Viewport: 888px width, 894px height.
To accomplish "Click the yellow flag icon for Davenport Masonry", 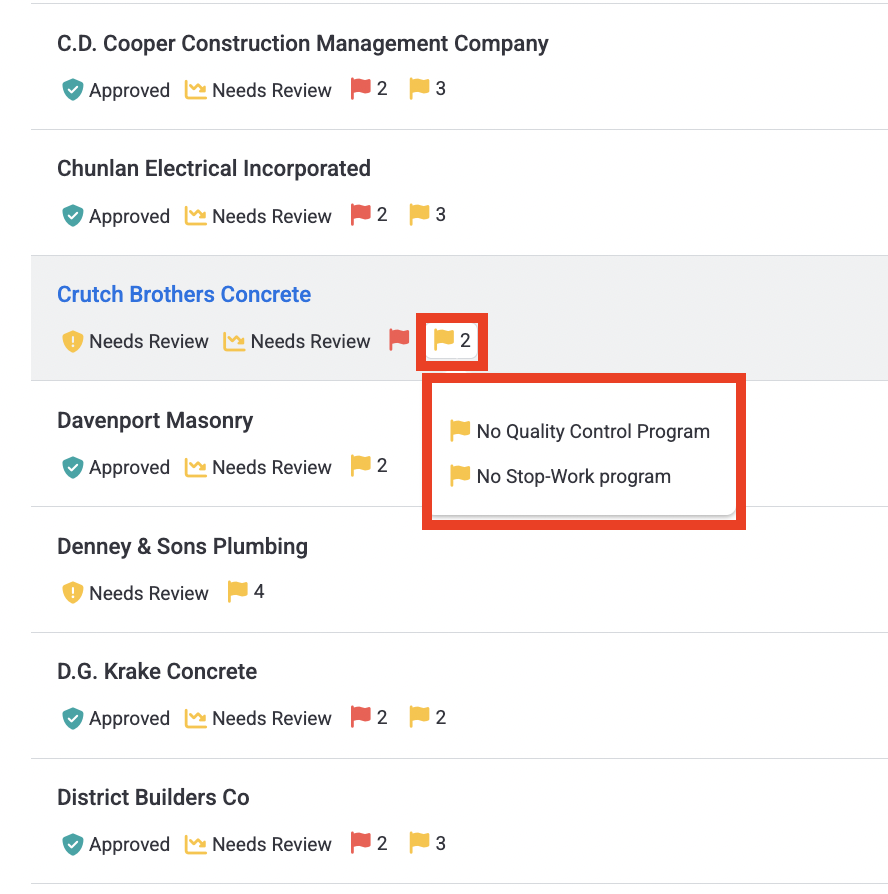I will pos(360,466).
